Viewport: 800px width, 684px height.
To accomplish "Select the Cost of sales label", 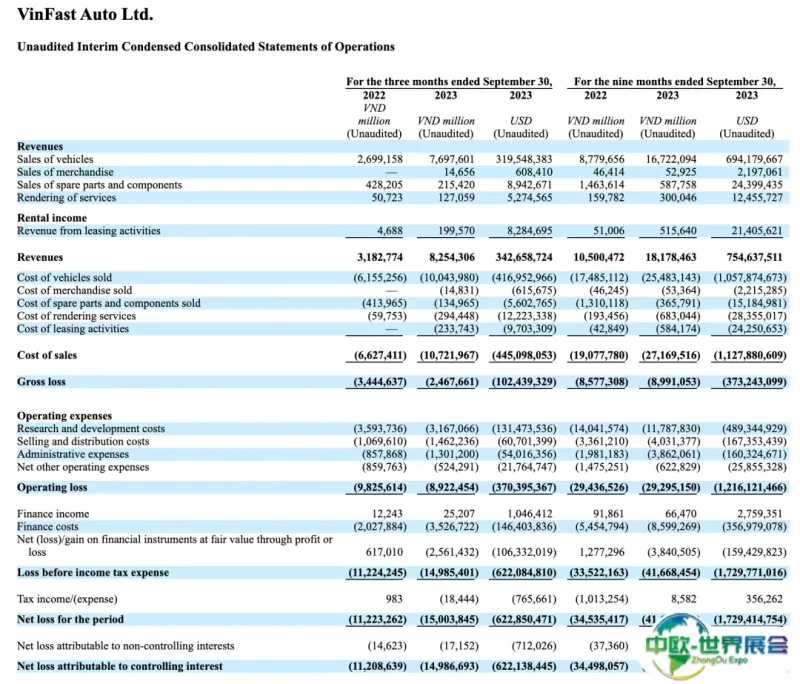I will click(47, 355).
